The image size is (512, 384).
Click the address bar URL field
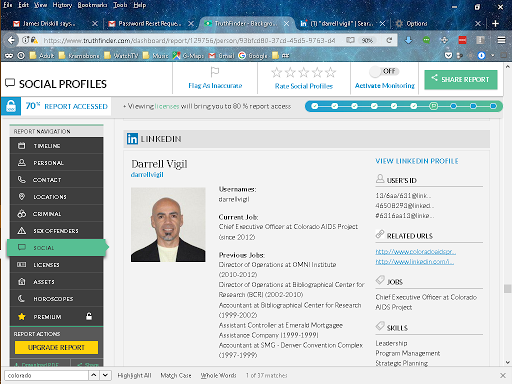pos(189,40)
